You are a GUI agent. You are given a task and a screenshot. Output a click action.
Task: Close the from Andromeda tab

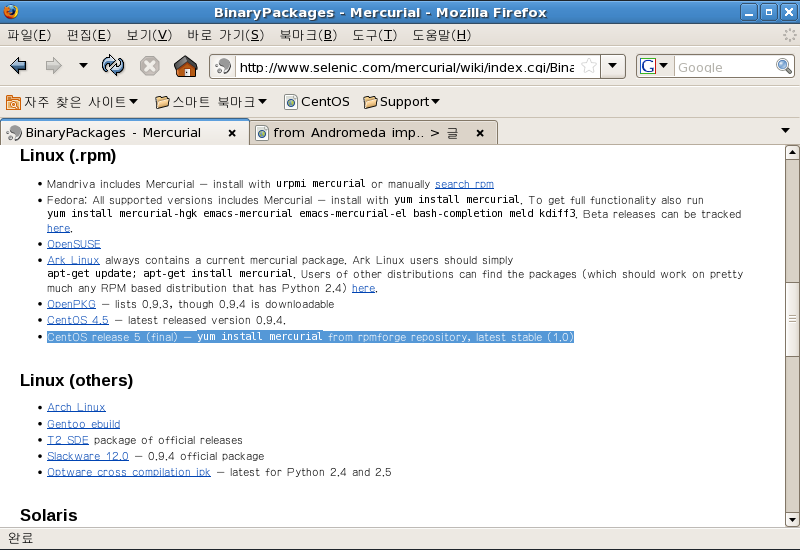click(x=480, y=133)
